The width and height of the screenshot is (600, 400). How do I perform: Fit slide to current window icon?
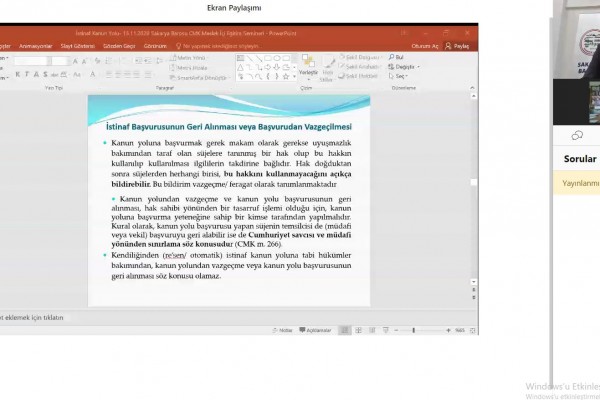point(471,329)
